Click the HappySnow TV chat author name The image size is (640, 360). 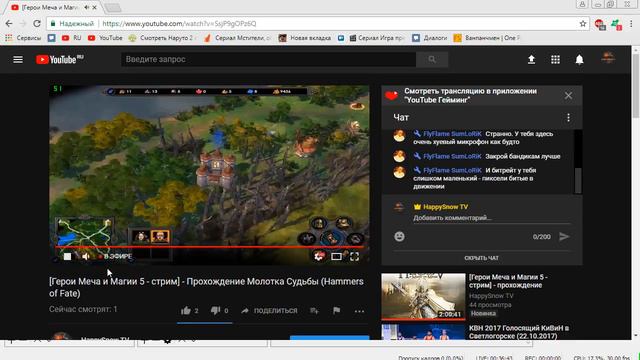445,207
